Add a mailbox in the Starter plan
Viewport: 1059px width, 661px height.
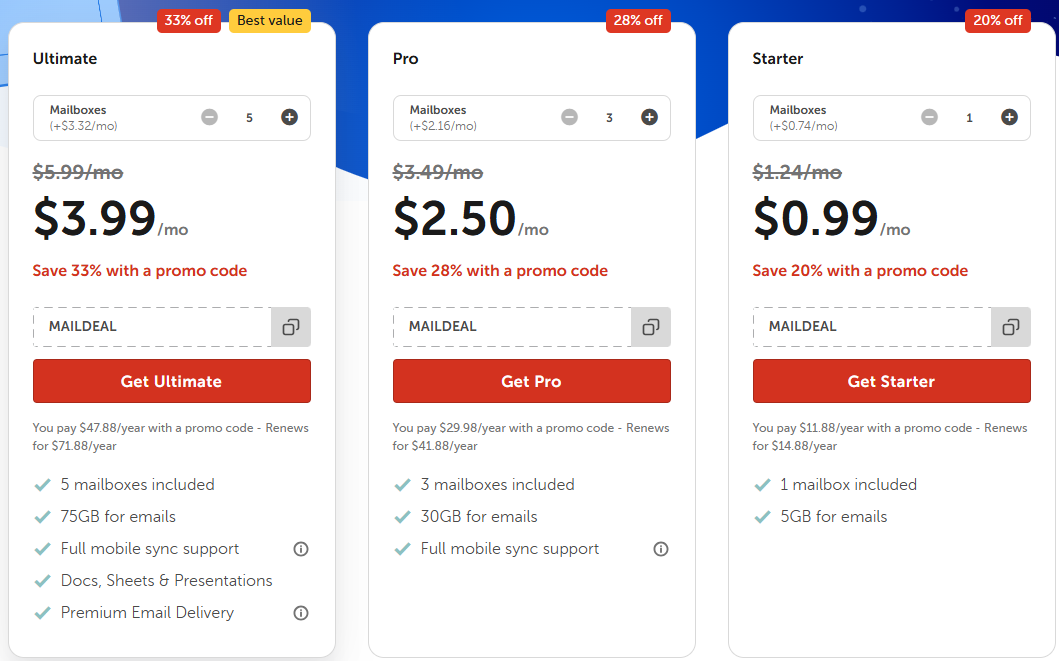(1009, 117)
